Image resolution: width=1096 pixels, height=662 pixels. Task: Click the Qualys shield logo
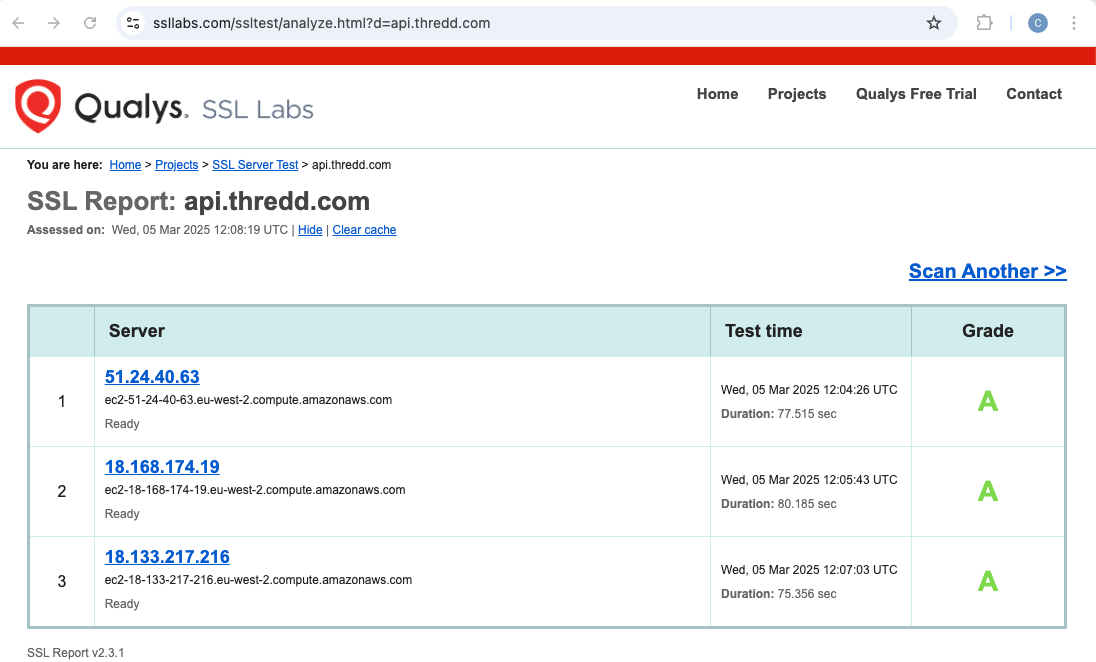pyautogui.click(x=38, y=106)
